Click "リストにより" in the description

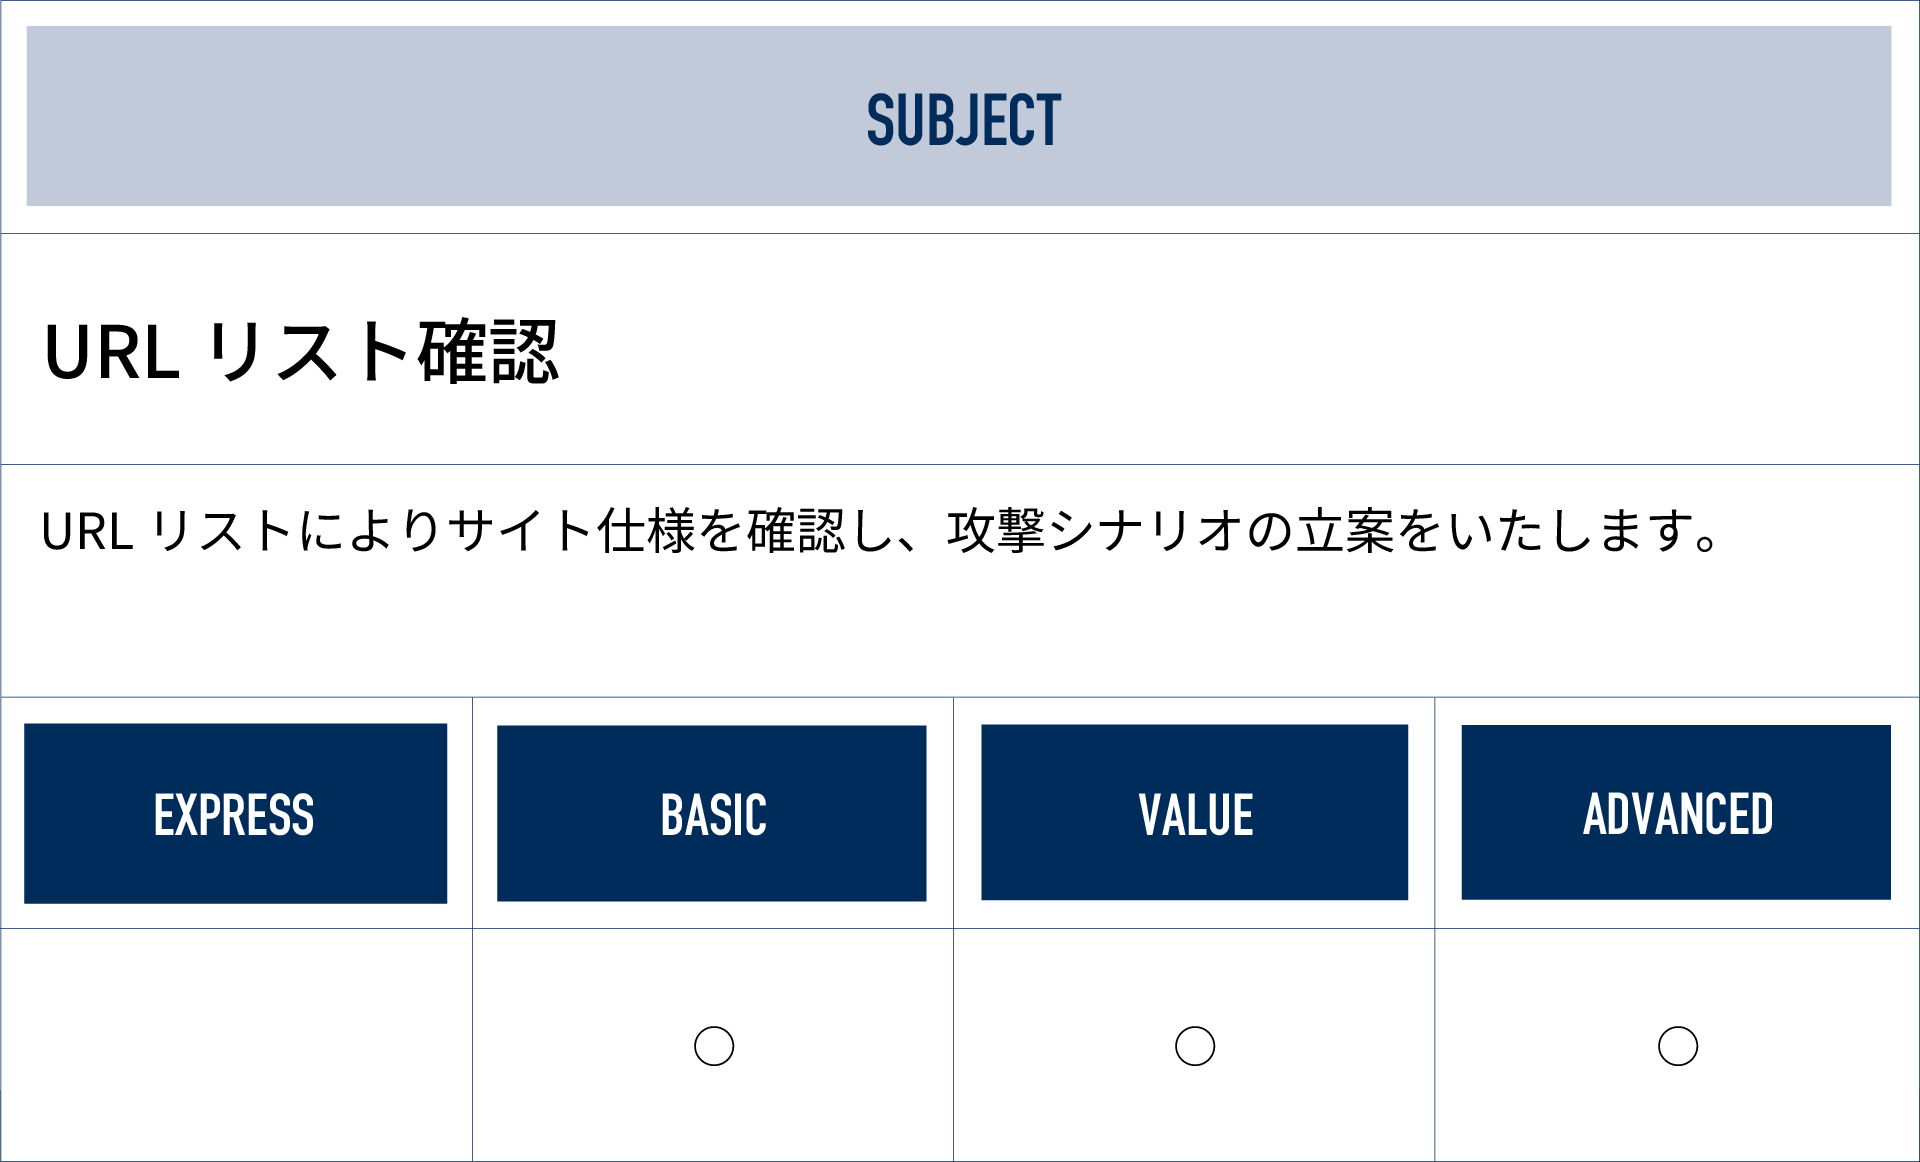(x=296, y=531)
